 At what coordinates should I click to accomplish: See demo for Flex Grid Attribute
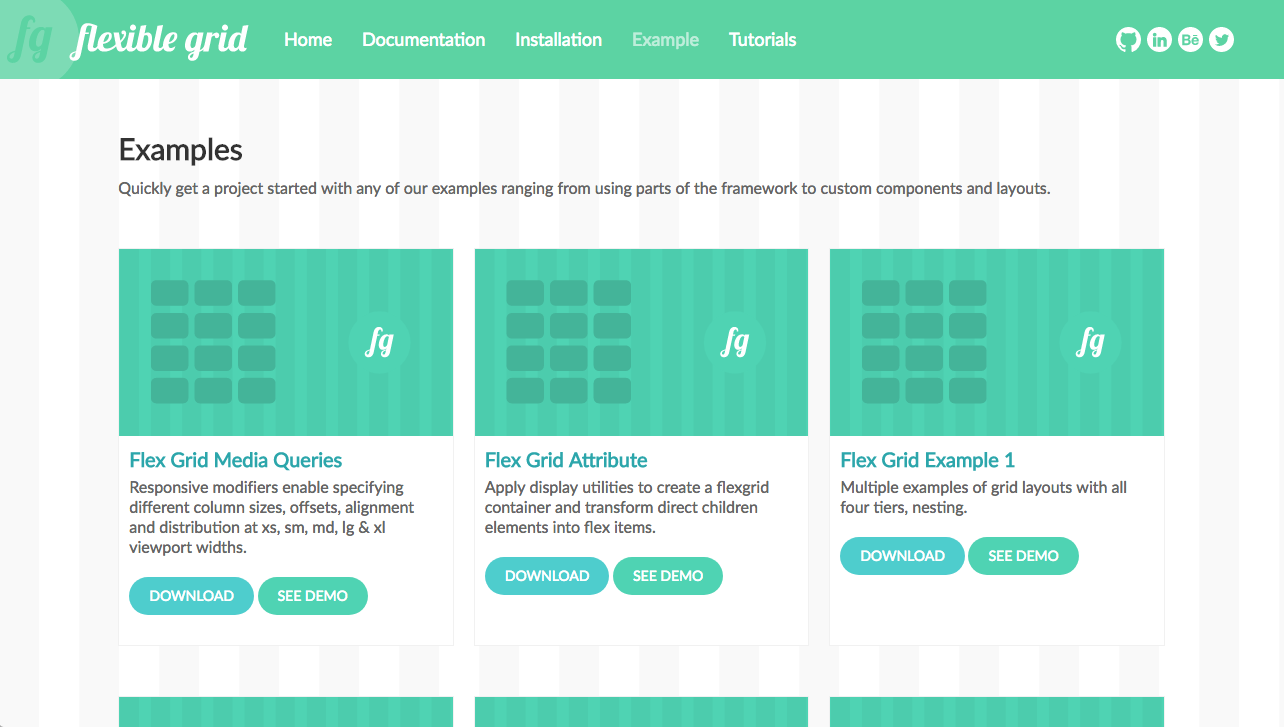(668, 575)
